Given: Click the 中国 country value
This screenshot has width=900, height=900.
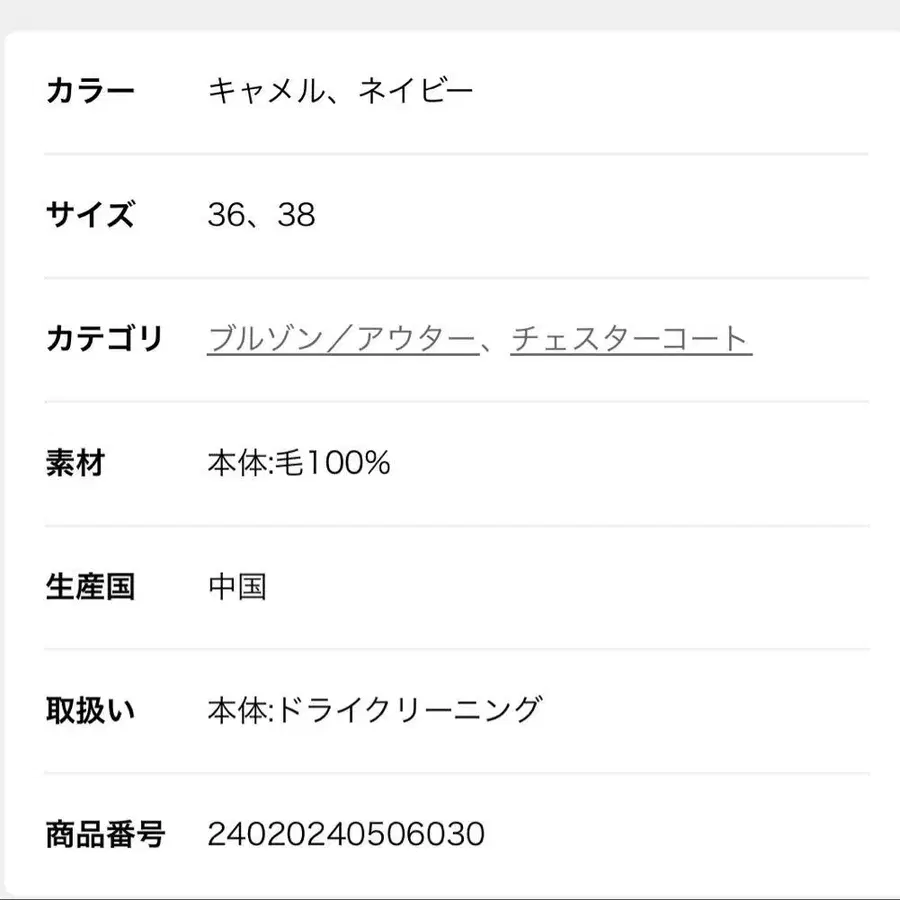Looking at the screenshot, I should [237, 586].
